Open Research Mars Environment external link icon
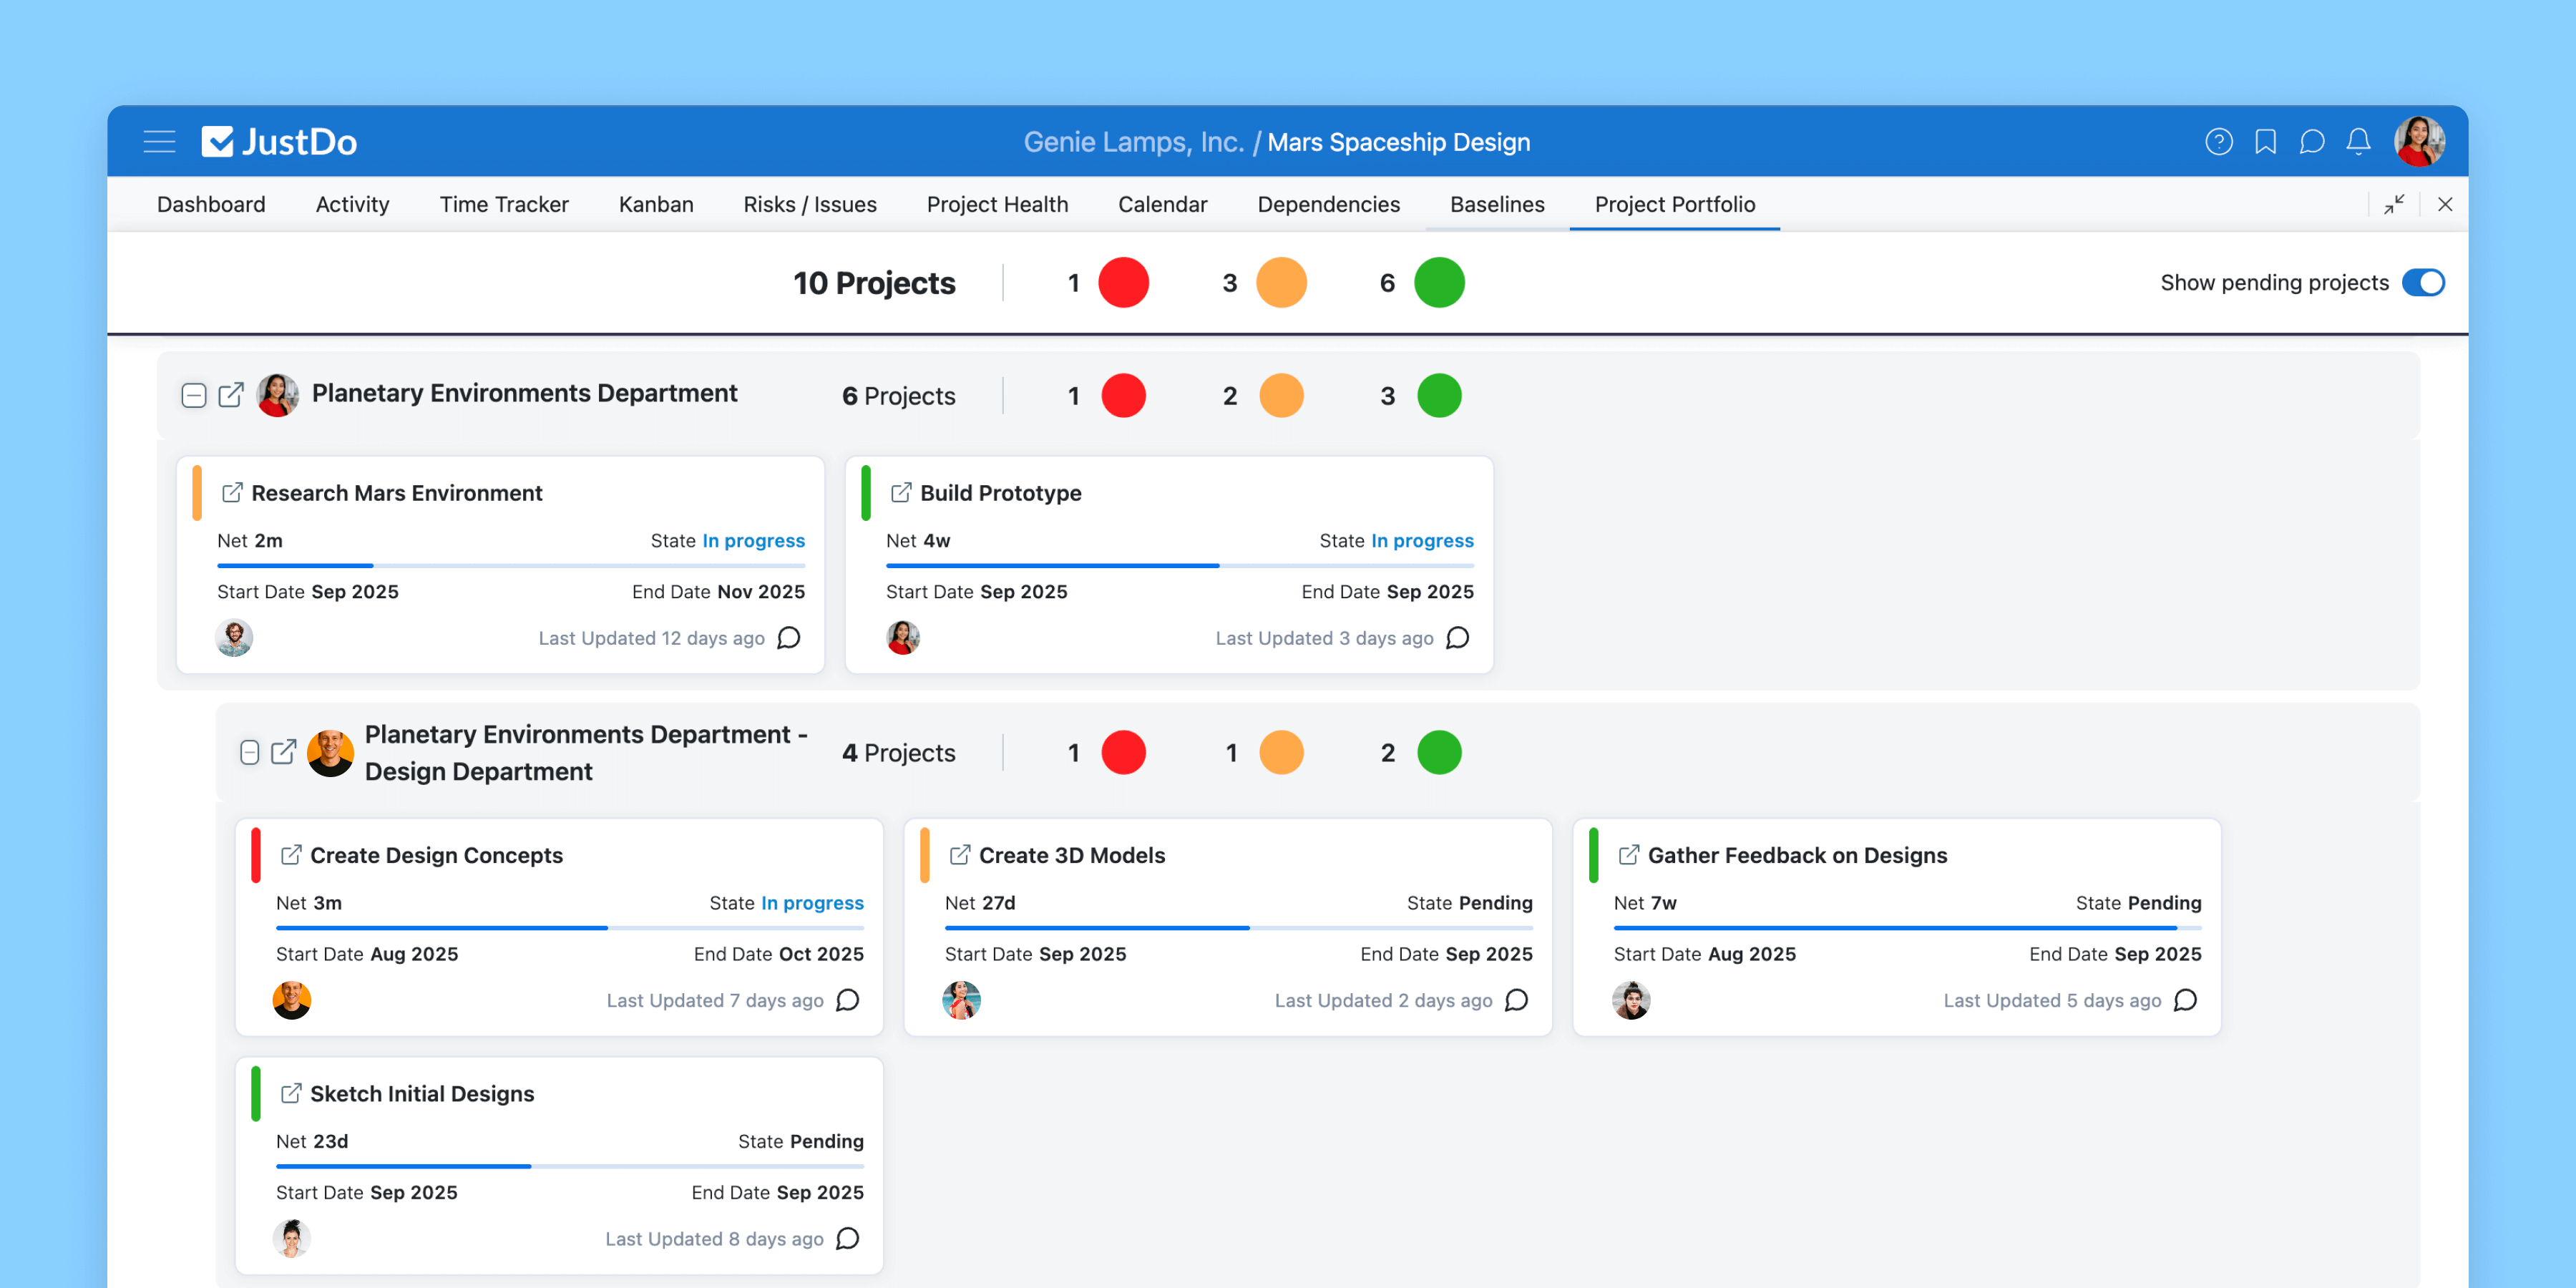 [232, 493]
